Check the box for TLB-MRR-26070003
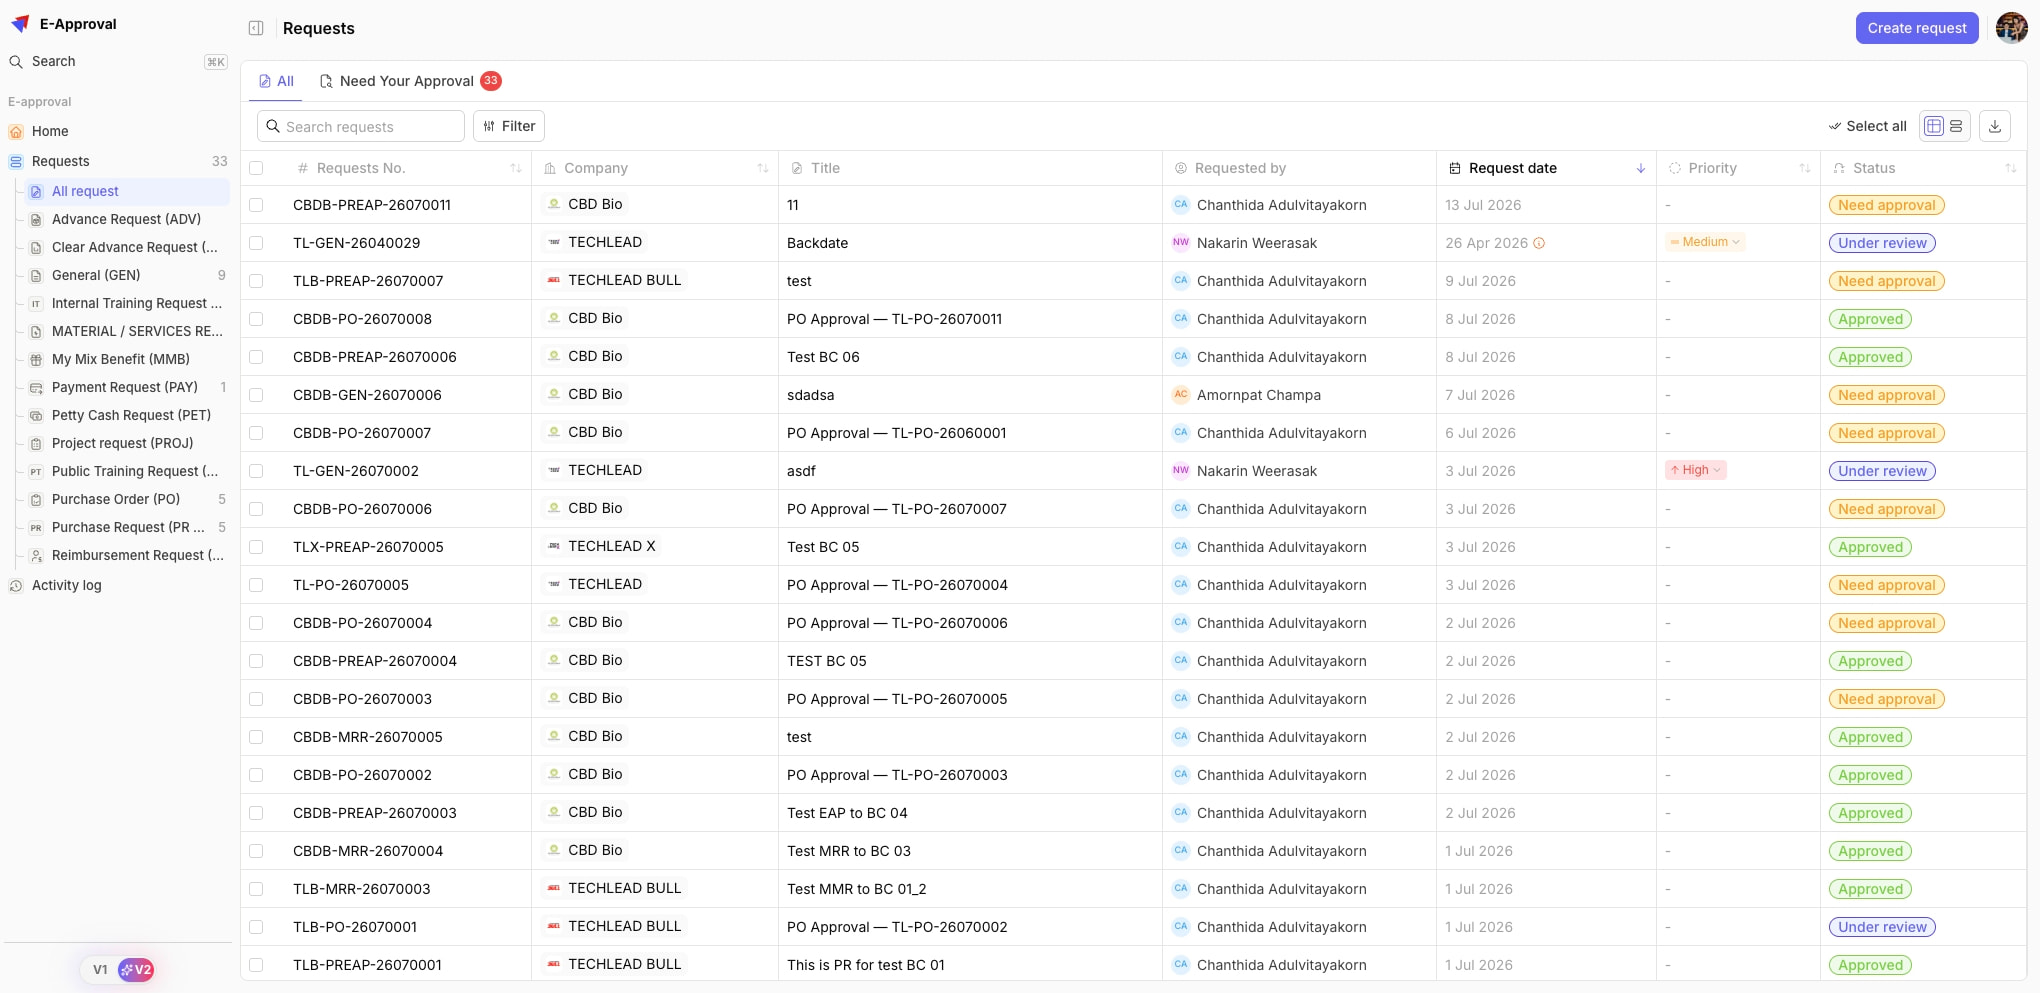 point(256,889)
